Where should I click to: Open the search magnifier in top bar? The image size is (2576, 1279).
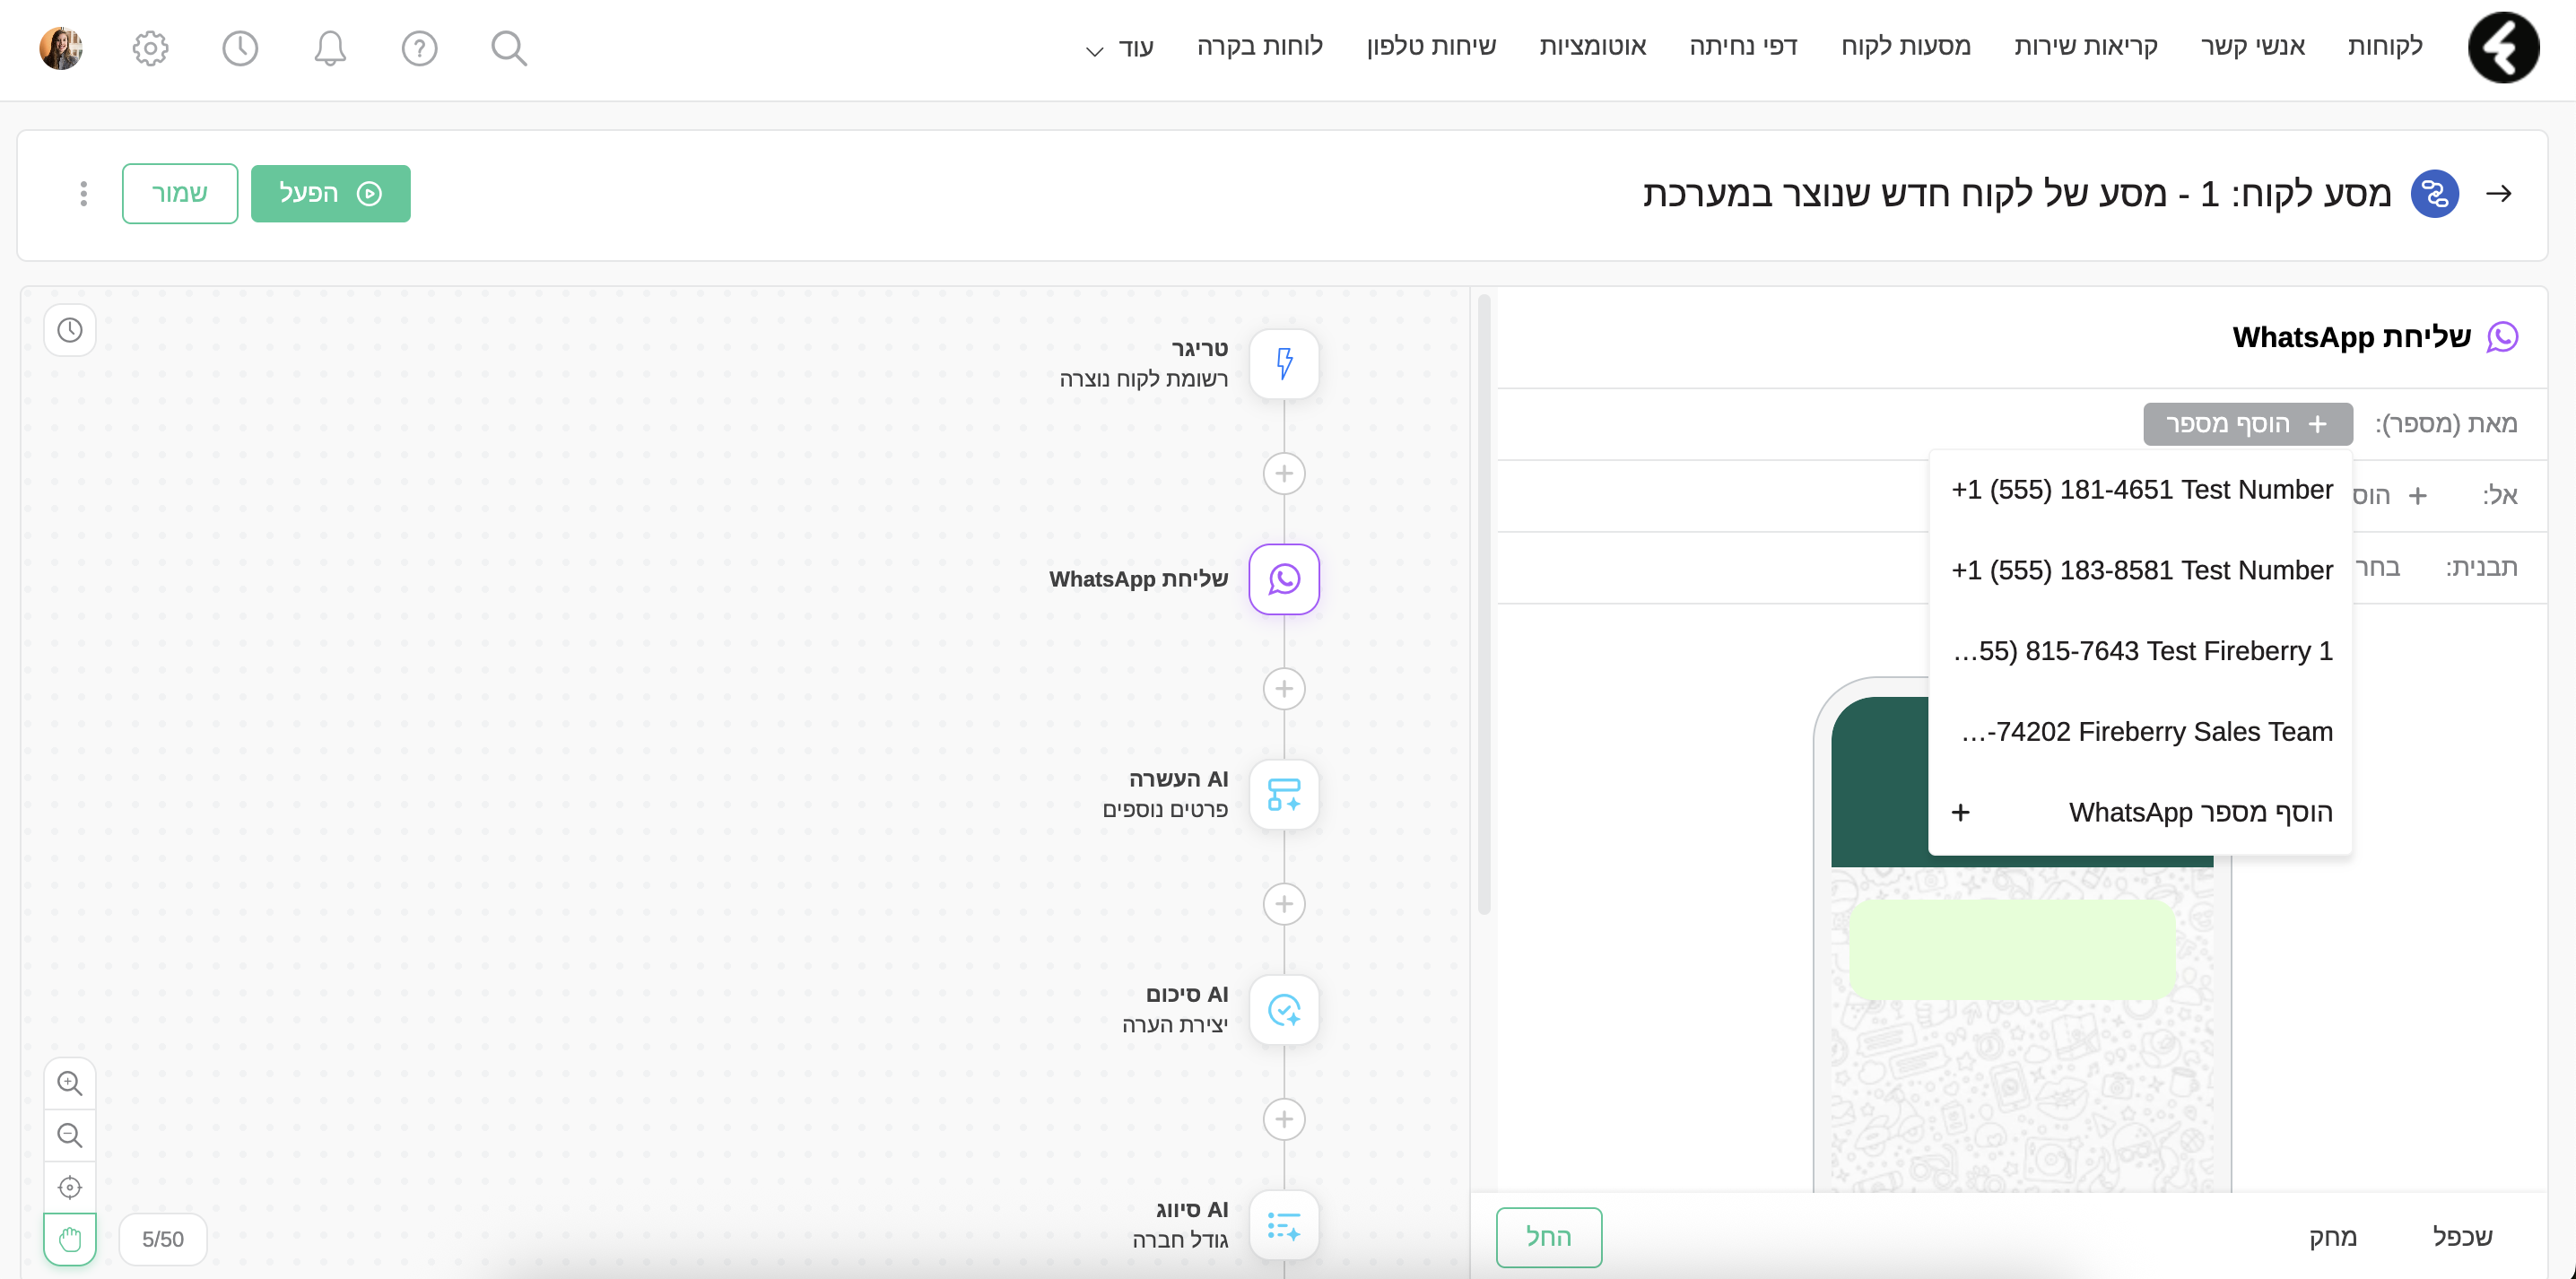coord(509,47)
